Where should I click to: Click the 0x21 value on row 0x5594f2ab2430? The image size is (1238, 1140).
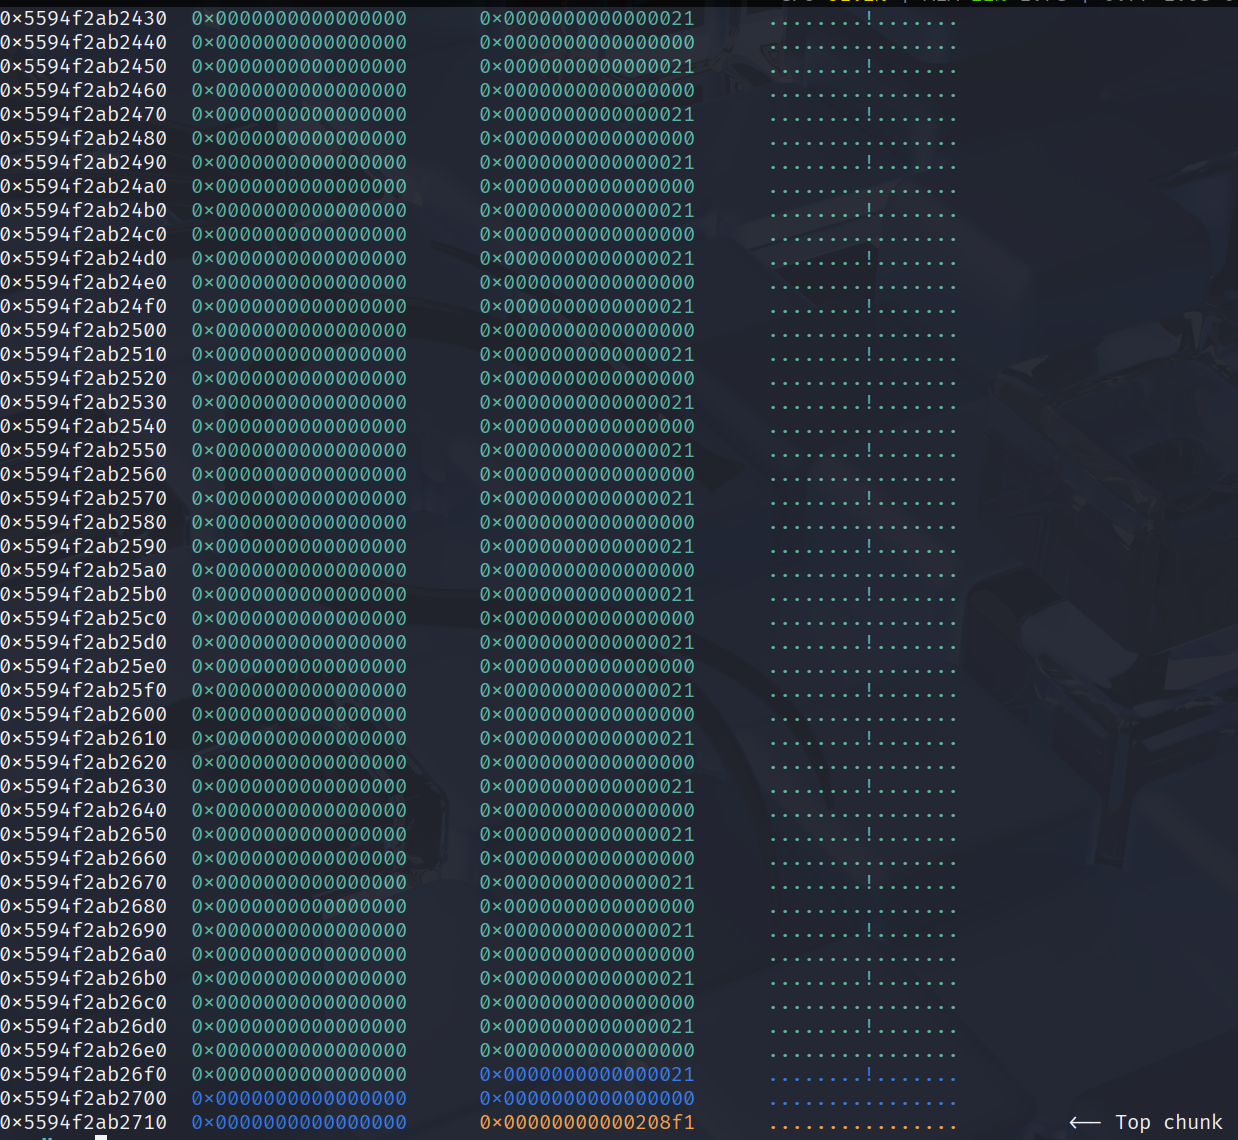click(x=587, y=18)
